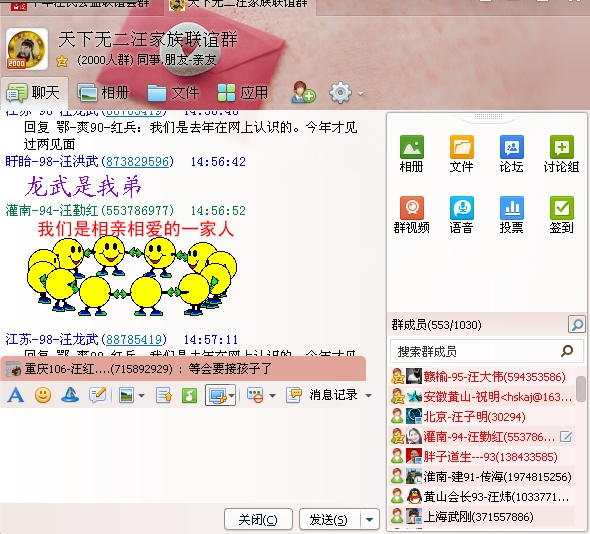Open the smiley emoticon picker
Viewport: 590px width, 534px height.
coord(43,395)
